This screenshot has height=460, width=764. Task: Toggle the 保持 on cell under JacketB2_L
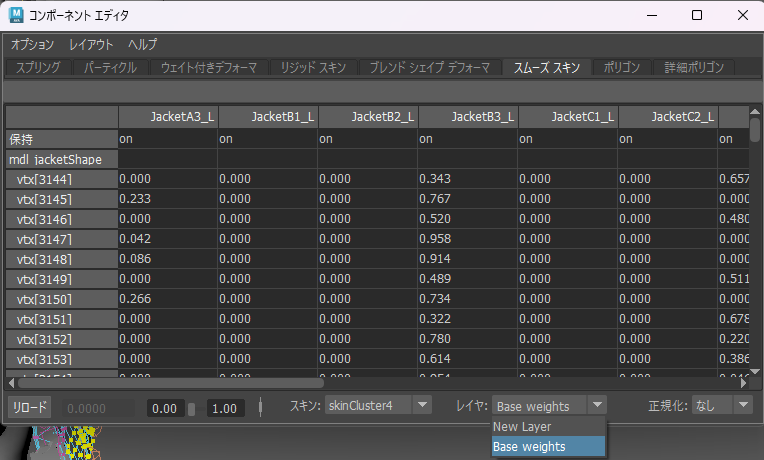click(x=367, y=139)
